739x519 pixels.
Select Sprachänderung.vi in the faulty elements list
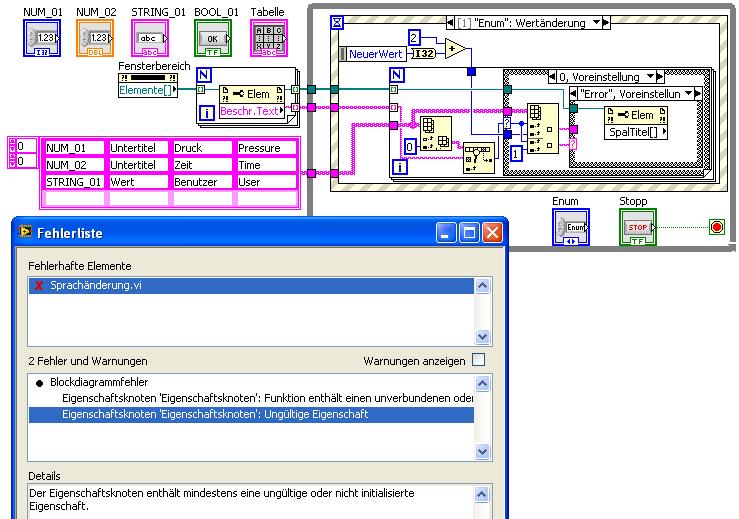click(251, 286)
